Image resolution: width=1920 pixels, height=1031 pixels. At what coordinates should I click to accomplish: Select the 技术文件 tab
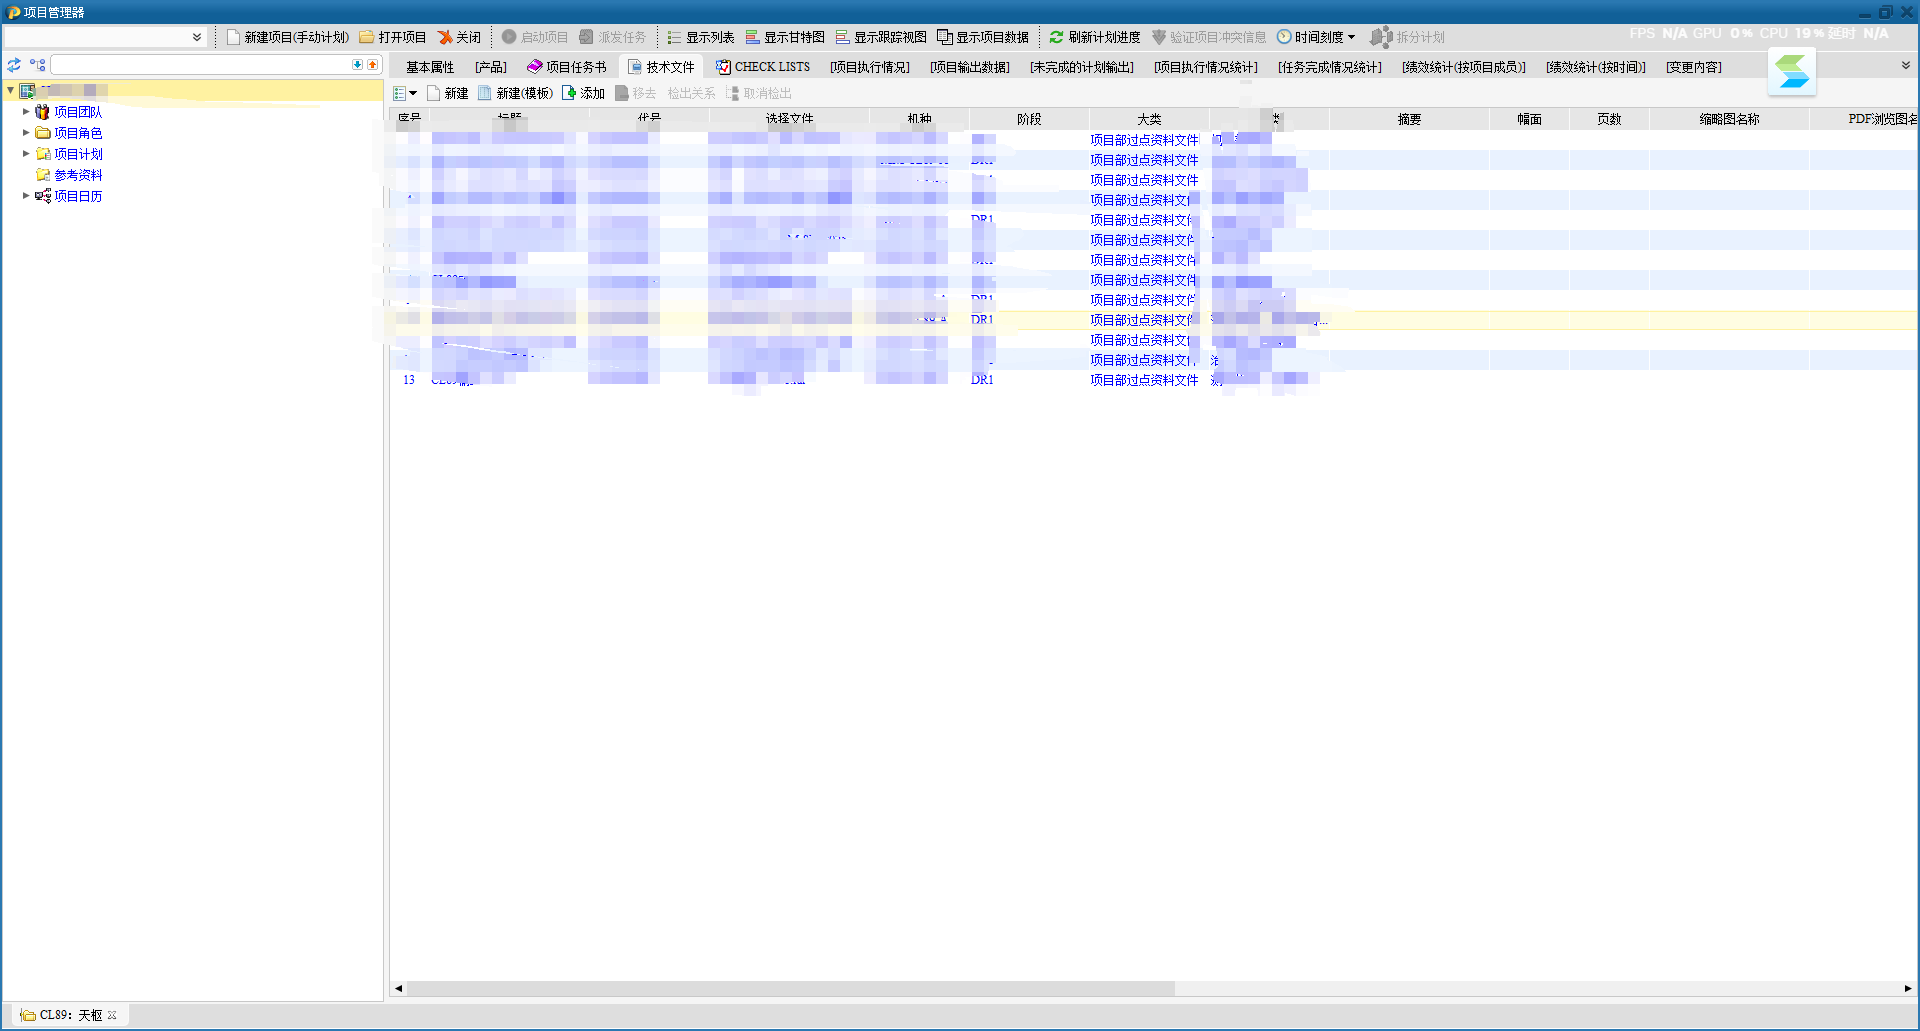(661, 67)
